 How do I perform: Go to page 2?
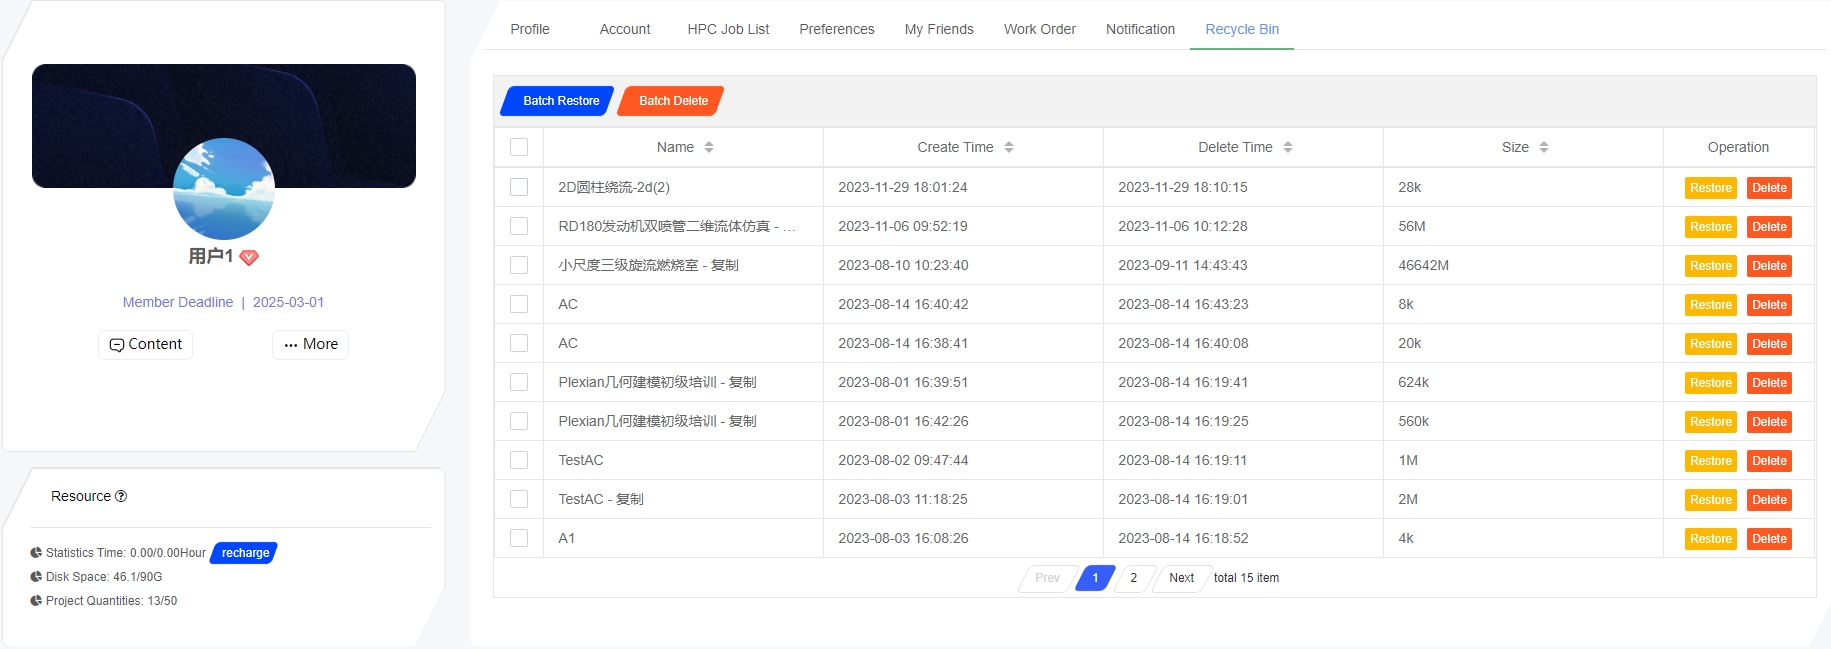[1134, 578]
